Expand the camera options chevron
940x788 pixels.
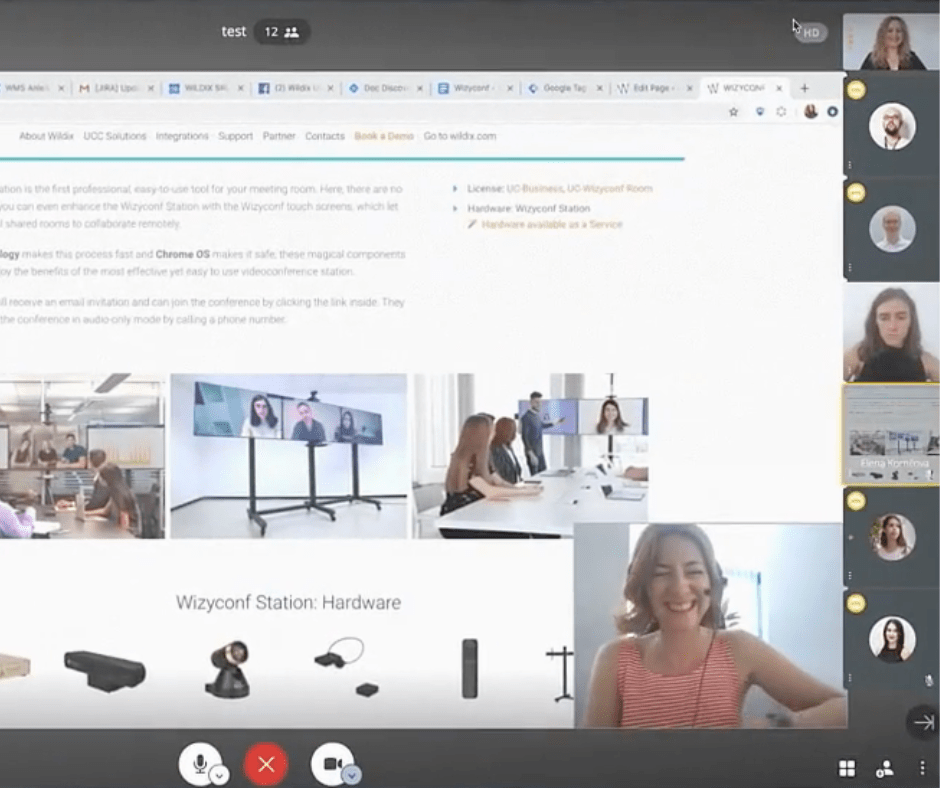352,775
